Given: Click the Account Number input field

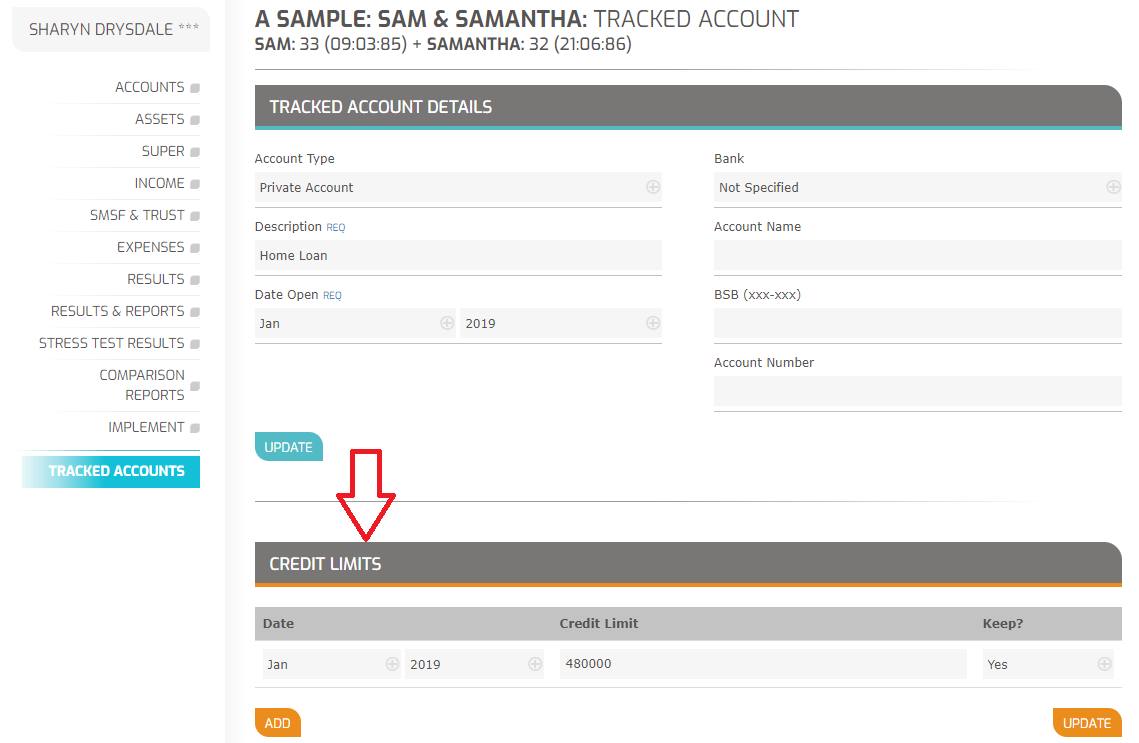Looking at the screenshot, I should (917, 391).
